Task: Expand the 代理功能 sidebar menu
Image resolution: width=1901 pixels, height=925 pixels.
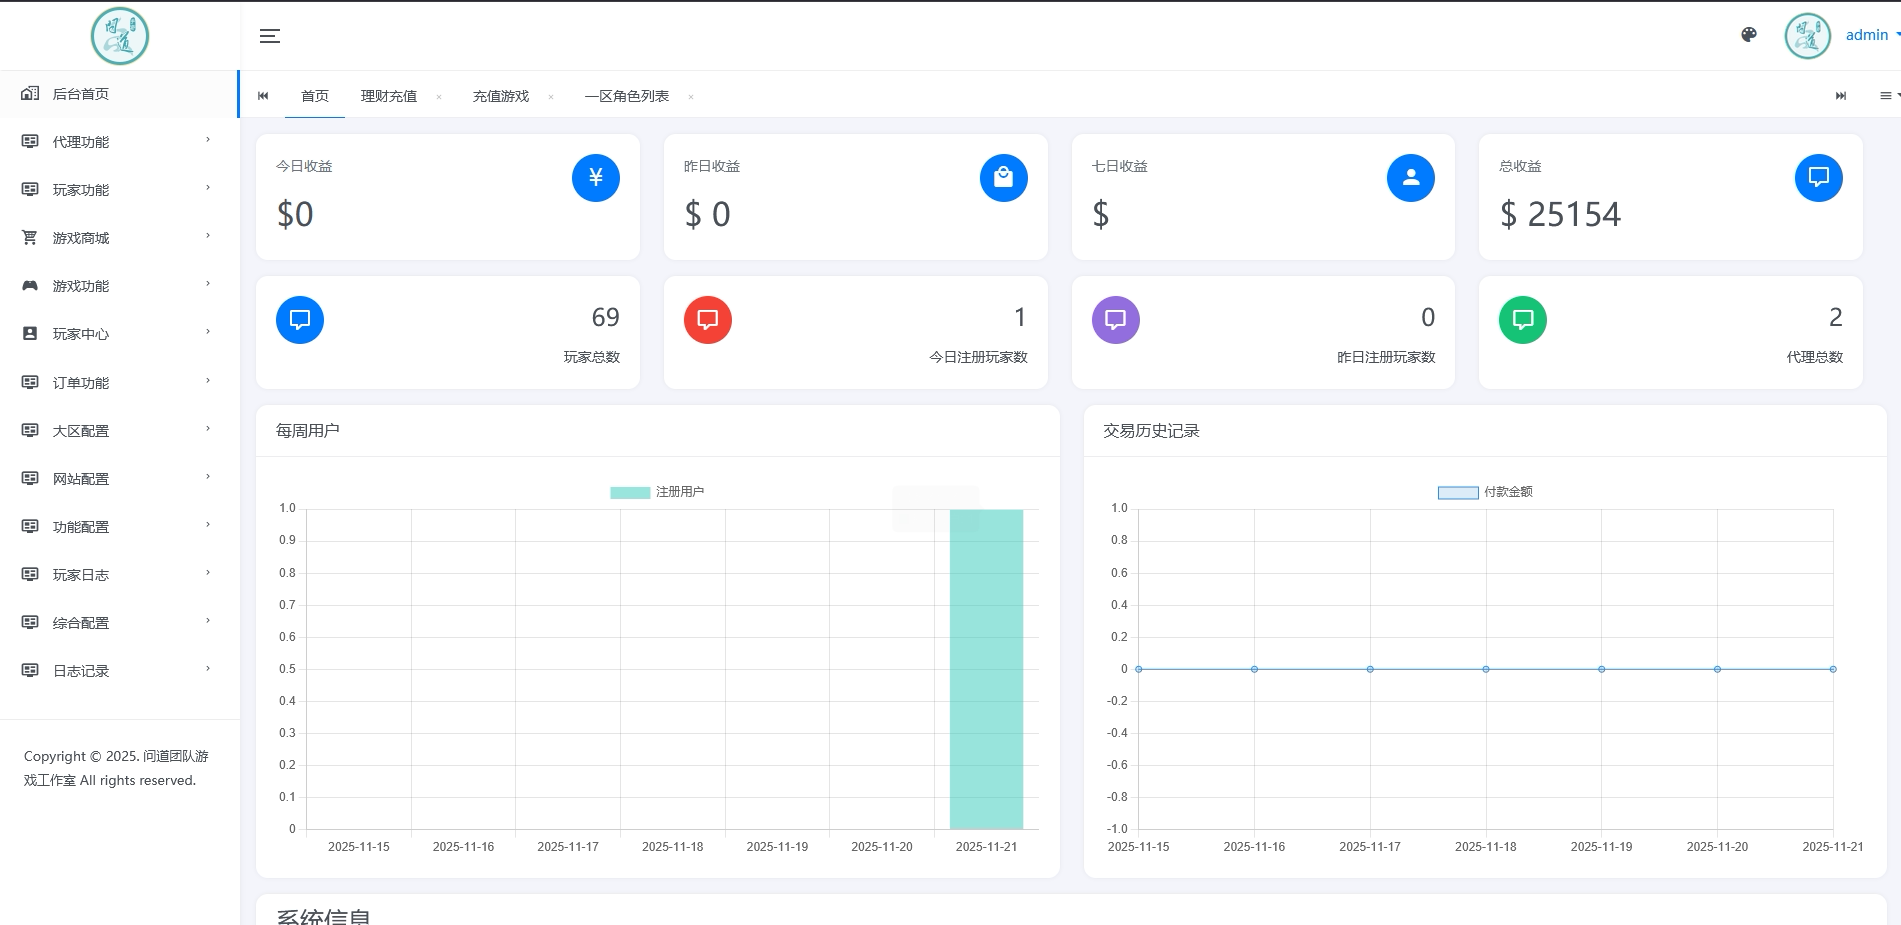Action: pos(119,142)
